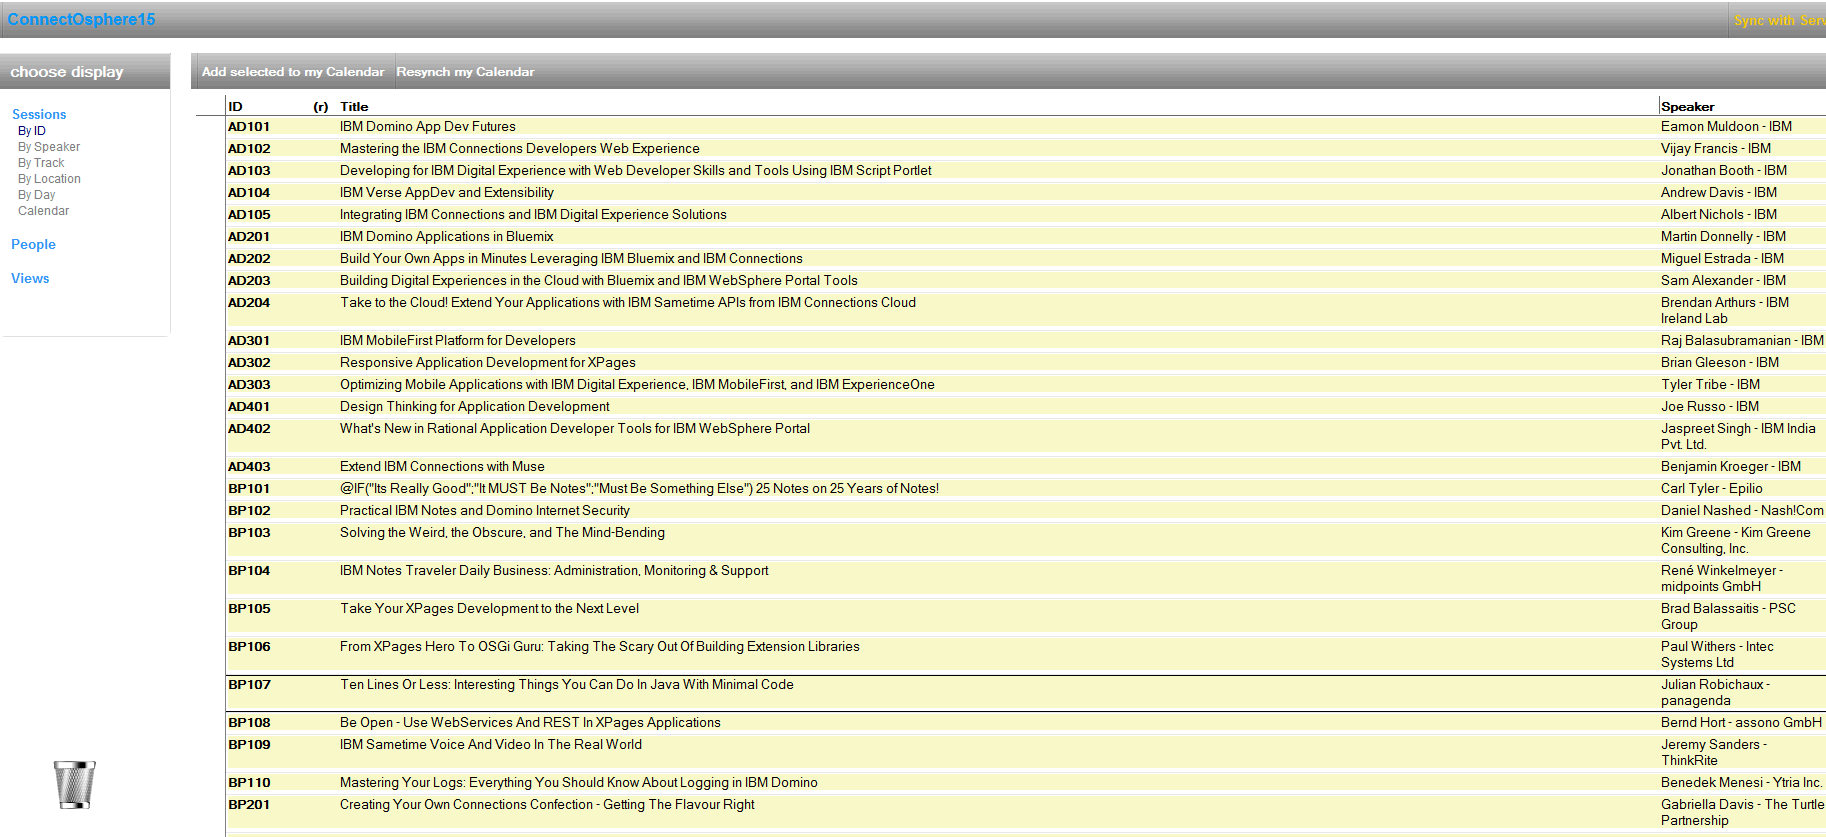Select session ID AD105

pyautogui.click(x=249, y=215)
